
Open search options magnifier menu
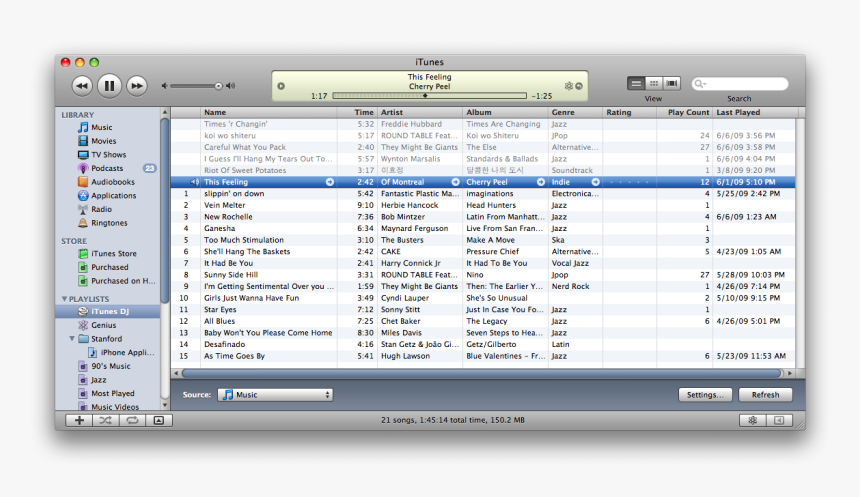coord(700,84)
